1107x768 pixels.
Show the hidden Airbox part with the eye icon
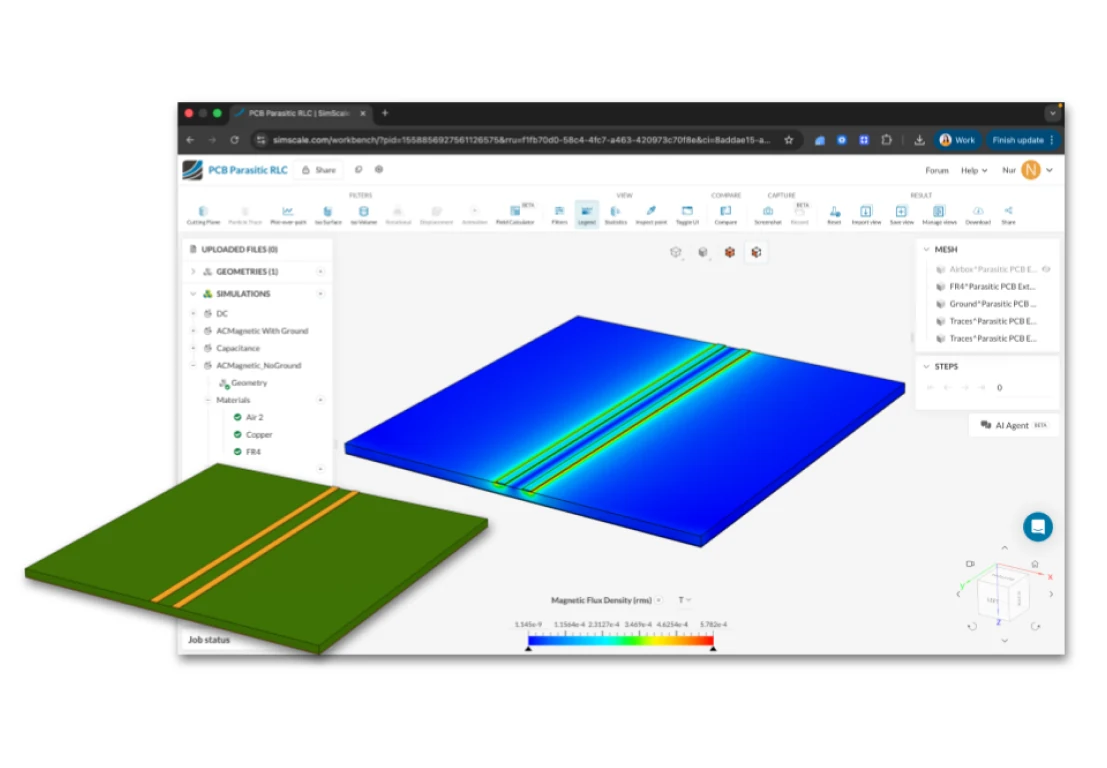pos(1046,269)
